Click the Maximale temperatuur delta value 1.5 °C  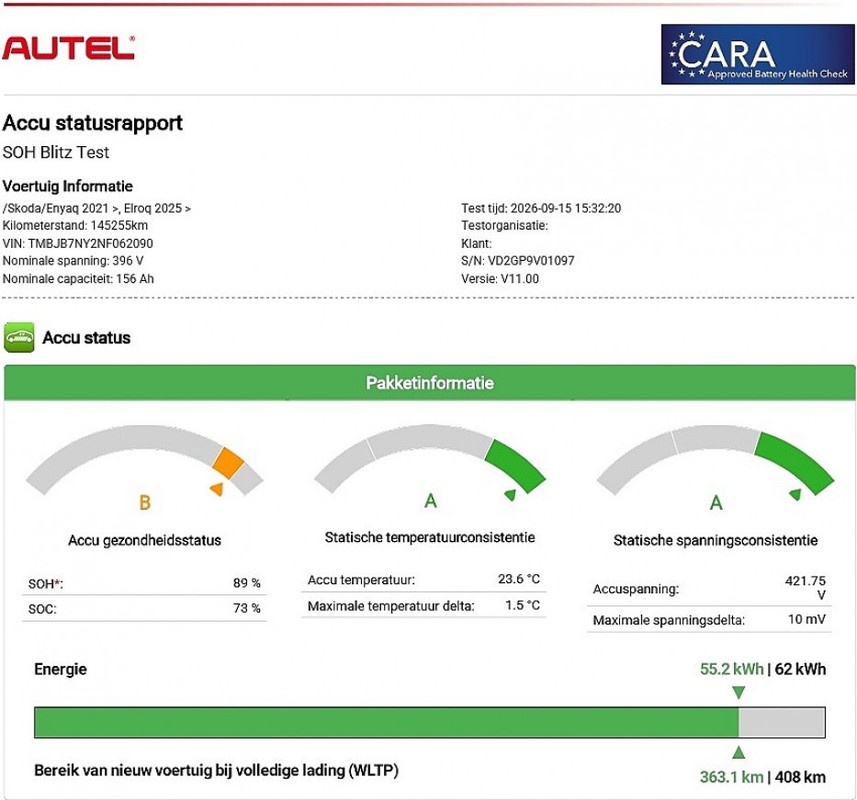pyautogui.click(x=523, y=605)
